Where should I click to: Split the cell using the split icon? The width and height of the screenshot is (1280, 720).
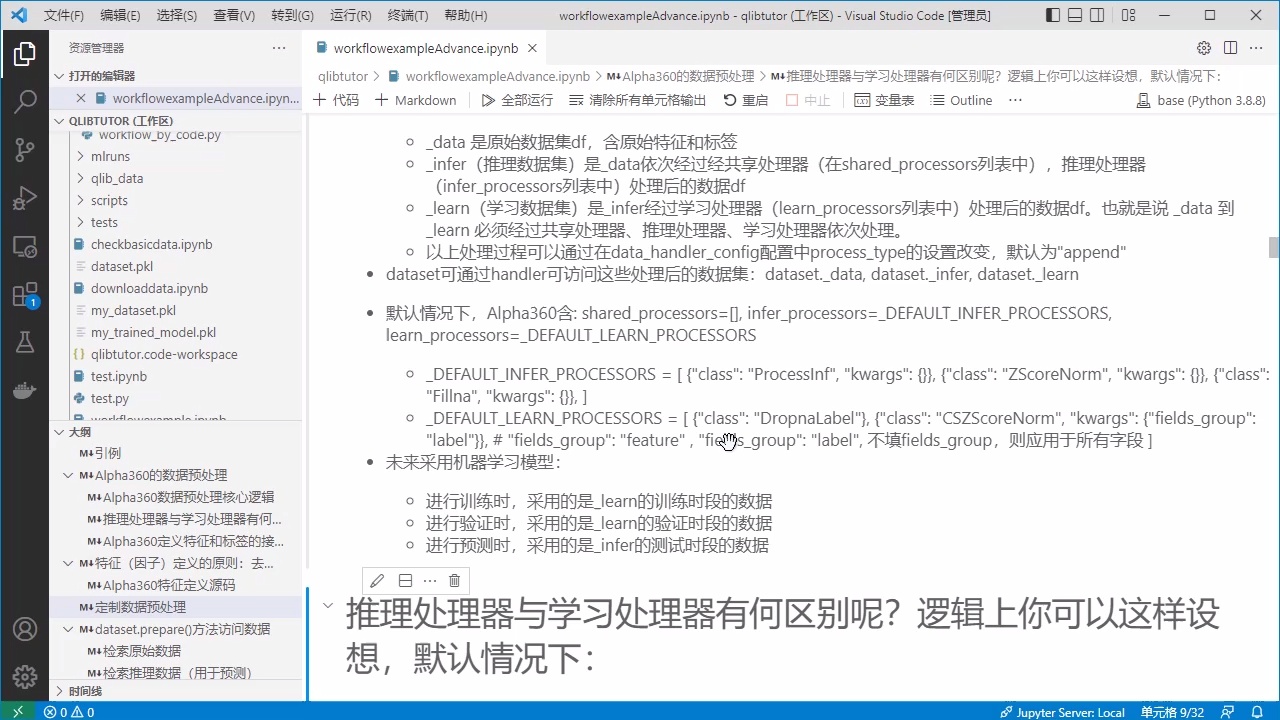[405, 580]
